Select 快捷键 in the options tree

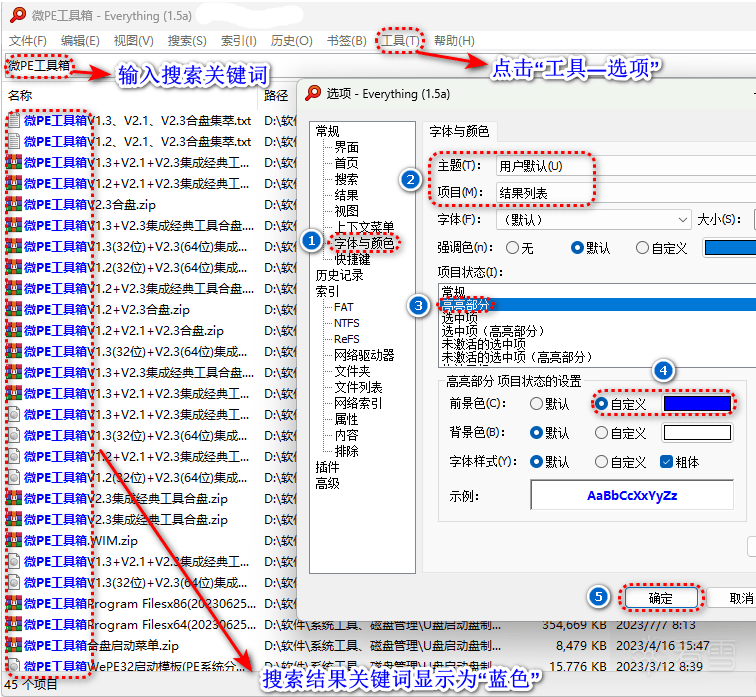pyautogui.click(x=353, y=259)
